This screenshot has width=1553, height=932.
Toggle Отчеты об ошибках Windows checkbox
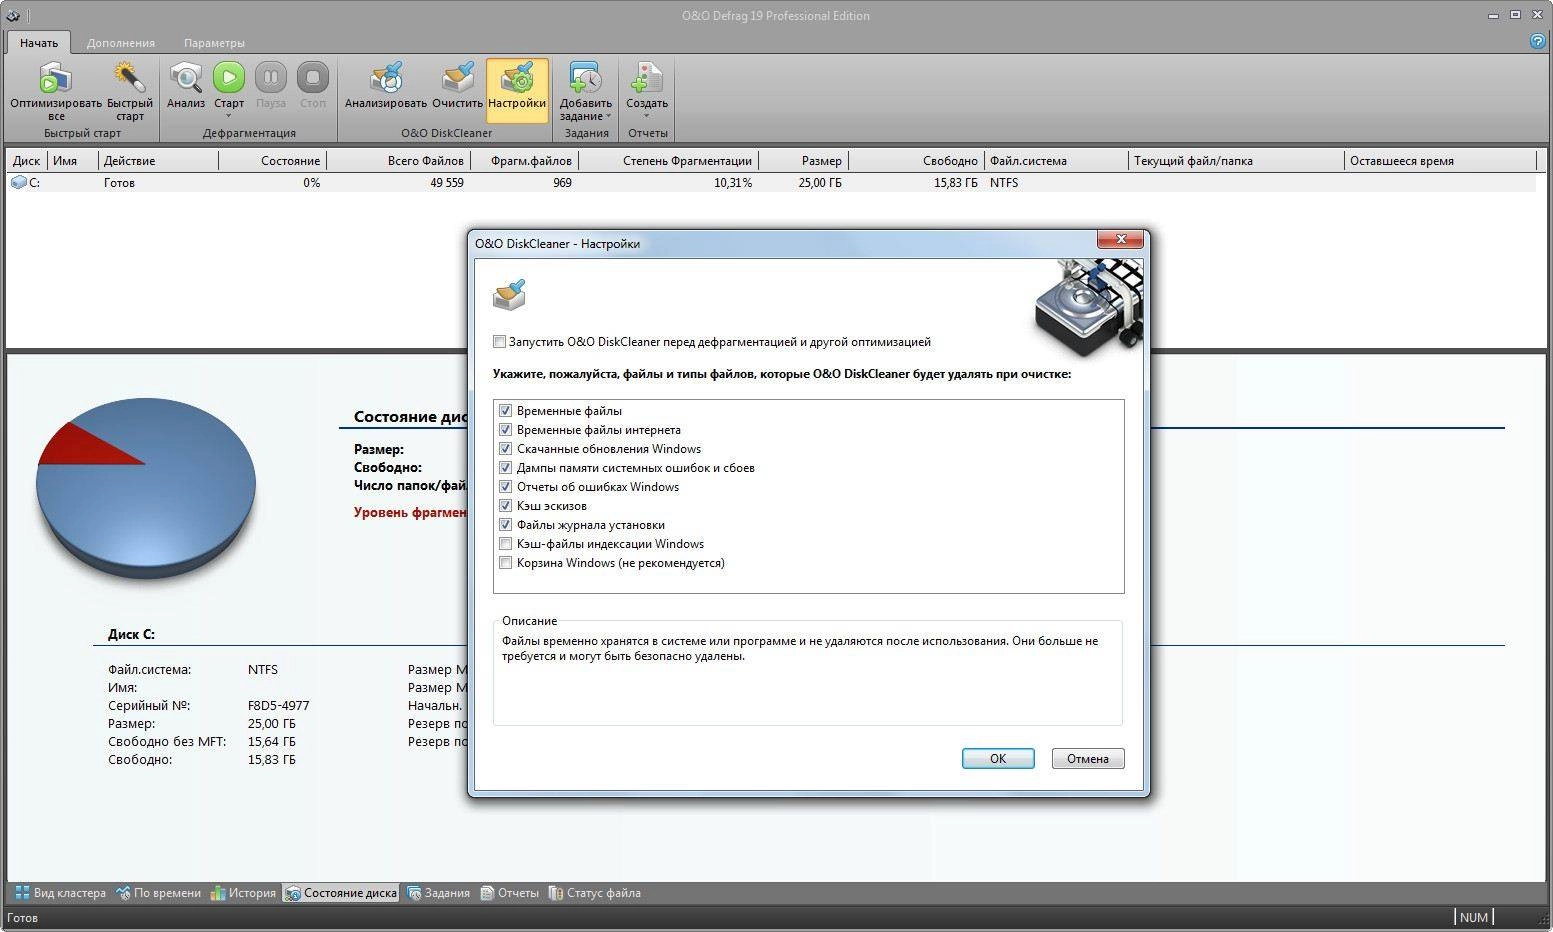(506, 487)
